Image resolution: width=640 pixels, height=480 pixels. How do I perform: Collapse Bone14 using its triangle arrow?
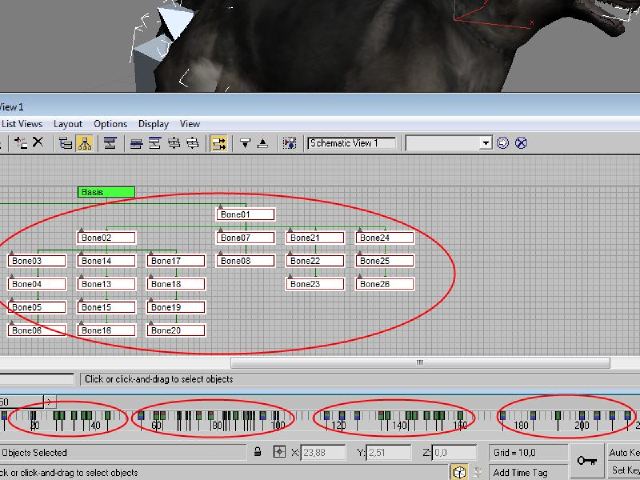click(81, 253)
